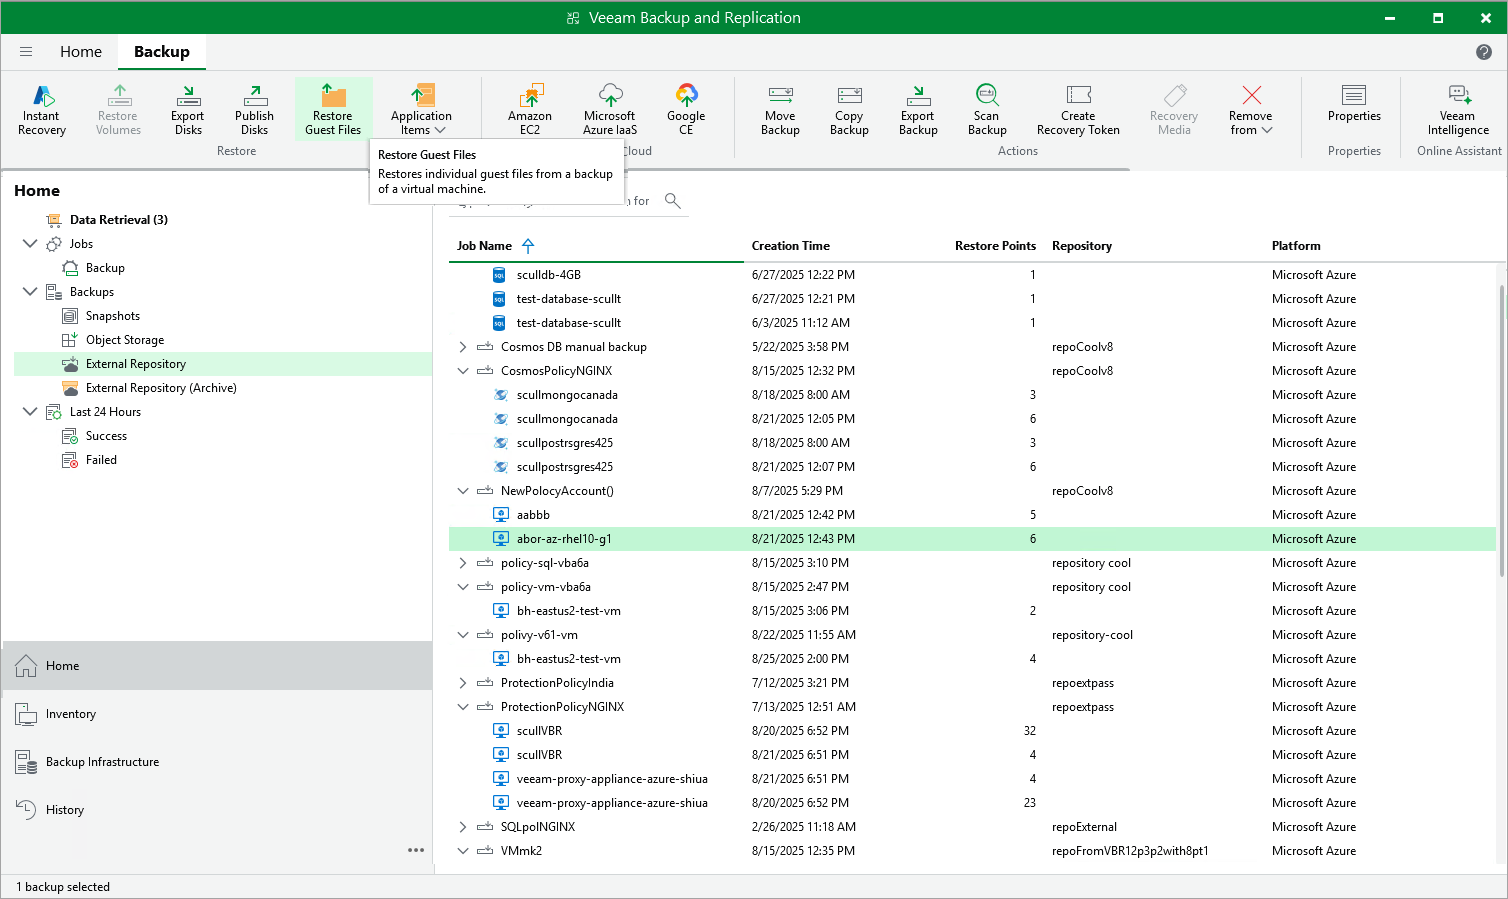This screenshot has height=899, width=1508.
Task: Collapse the CosmosPolicyNGINX row
Action: pyautogui.click(x=463, y=371)
